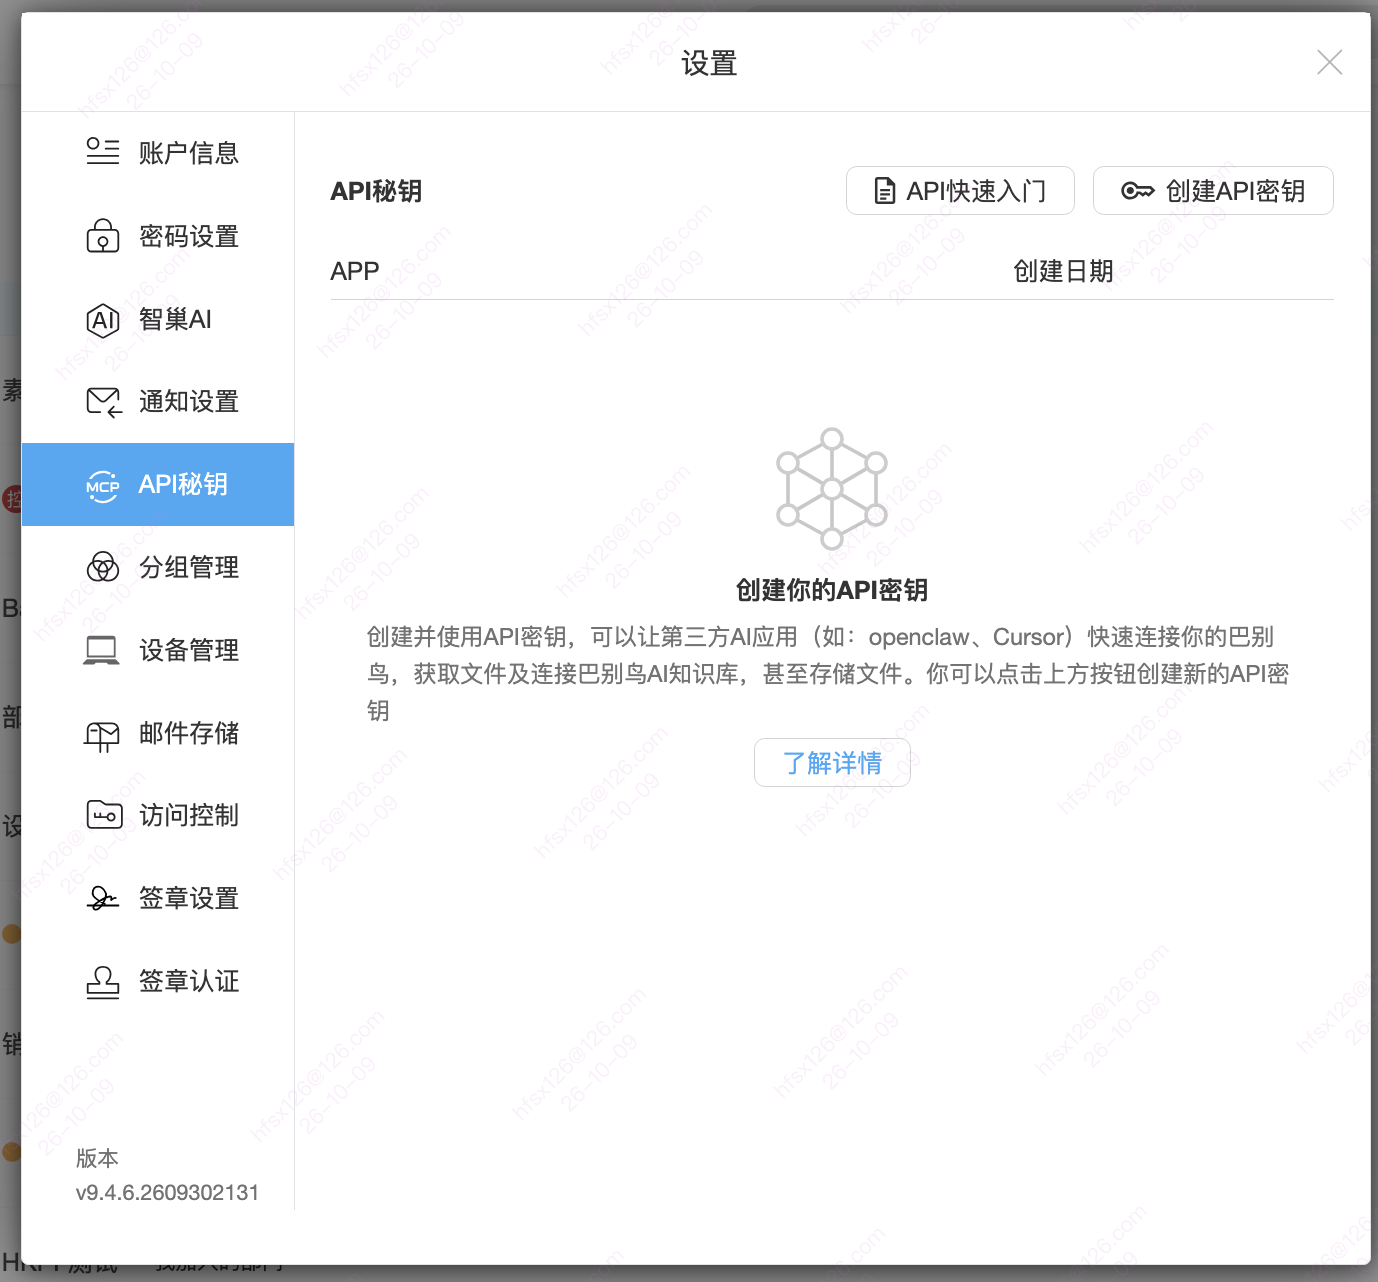Click the 通知设置 envelope icon
The height and width of the screenshot is (1282, 1378).
(x=103, y=402)
